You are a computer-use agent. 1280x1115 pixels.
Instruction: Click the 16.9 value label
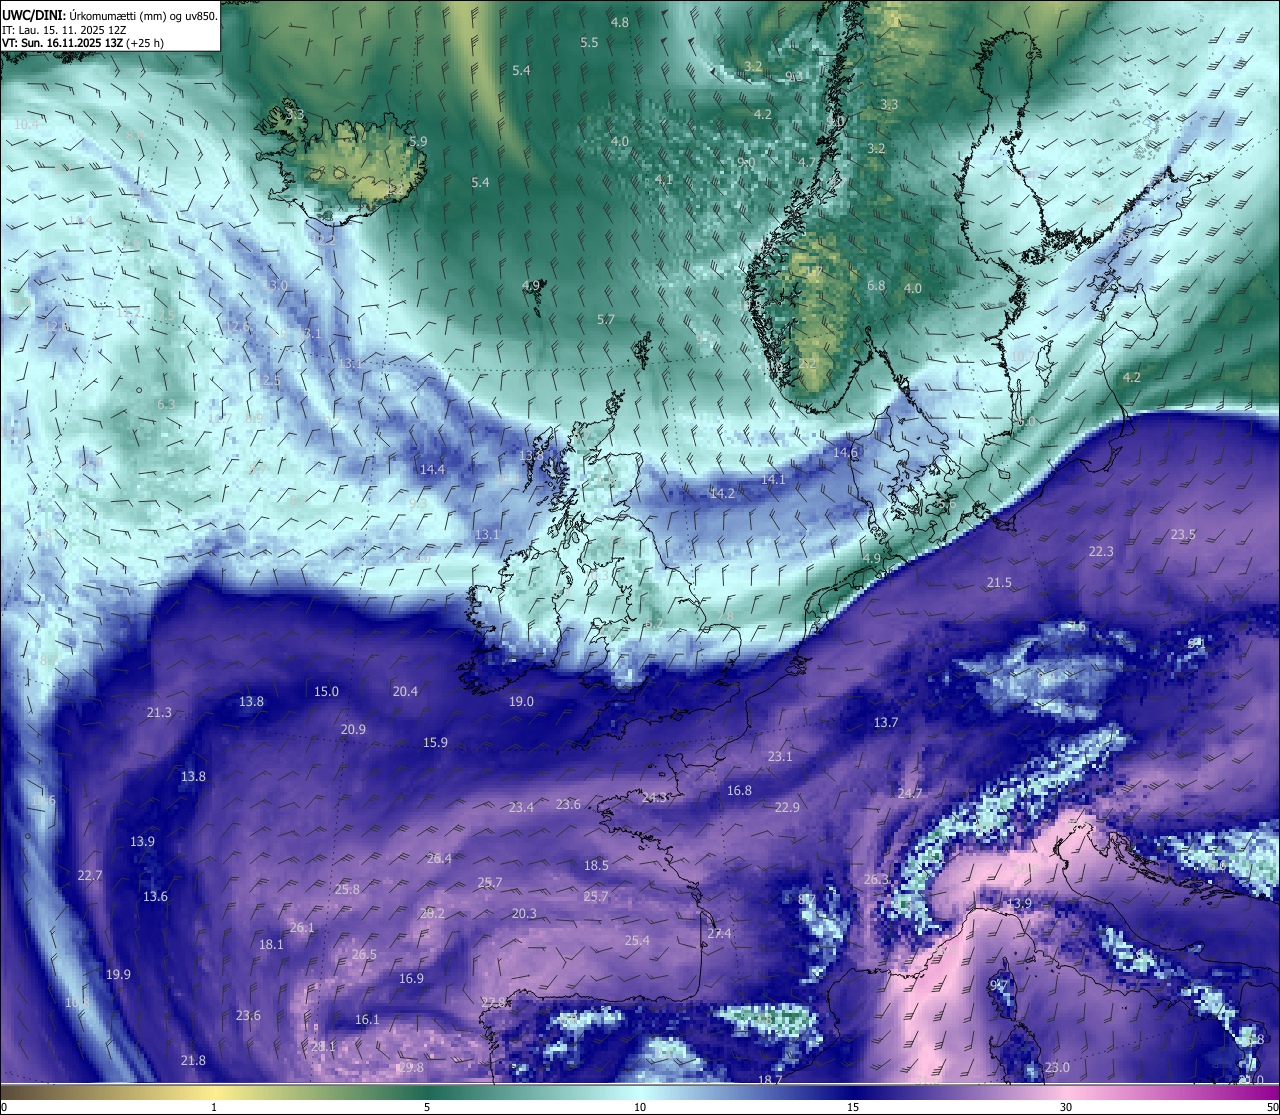[x=411, y=979]
